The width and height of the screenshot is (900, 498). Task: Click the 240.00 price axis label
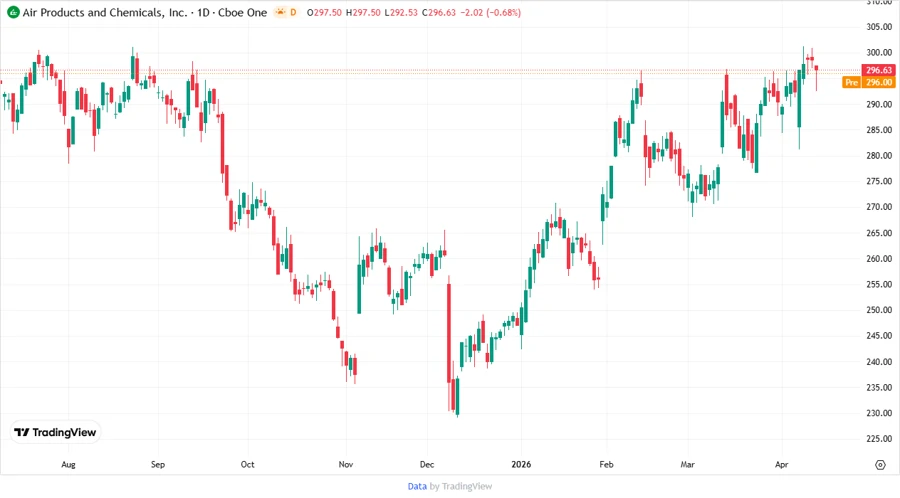879,362
